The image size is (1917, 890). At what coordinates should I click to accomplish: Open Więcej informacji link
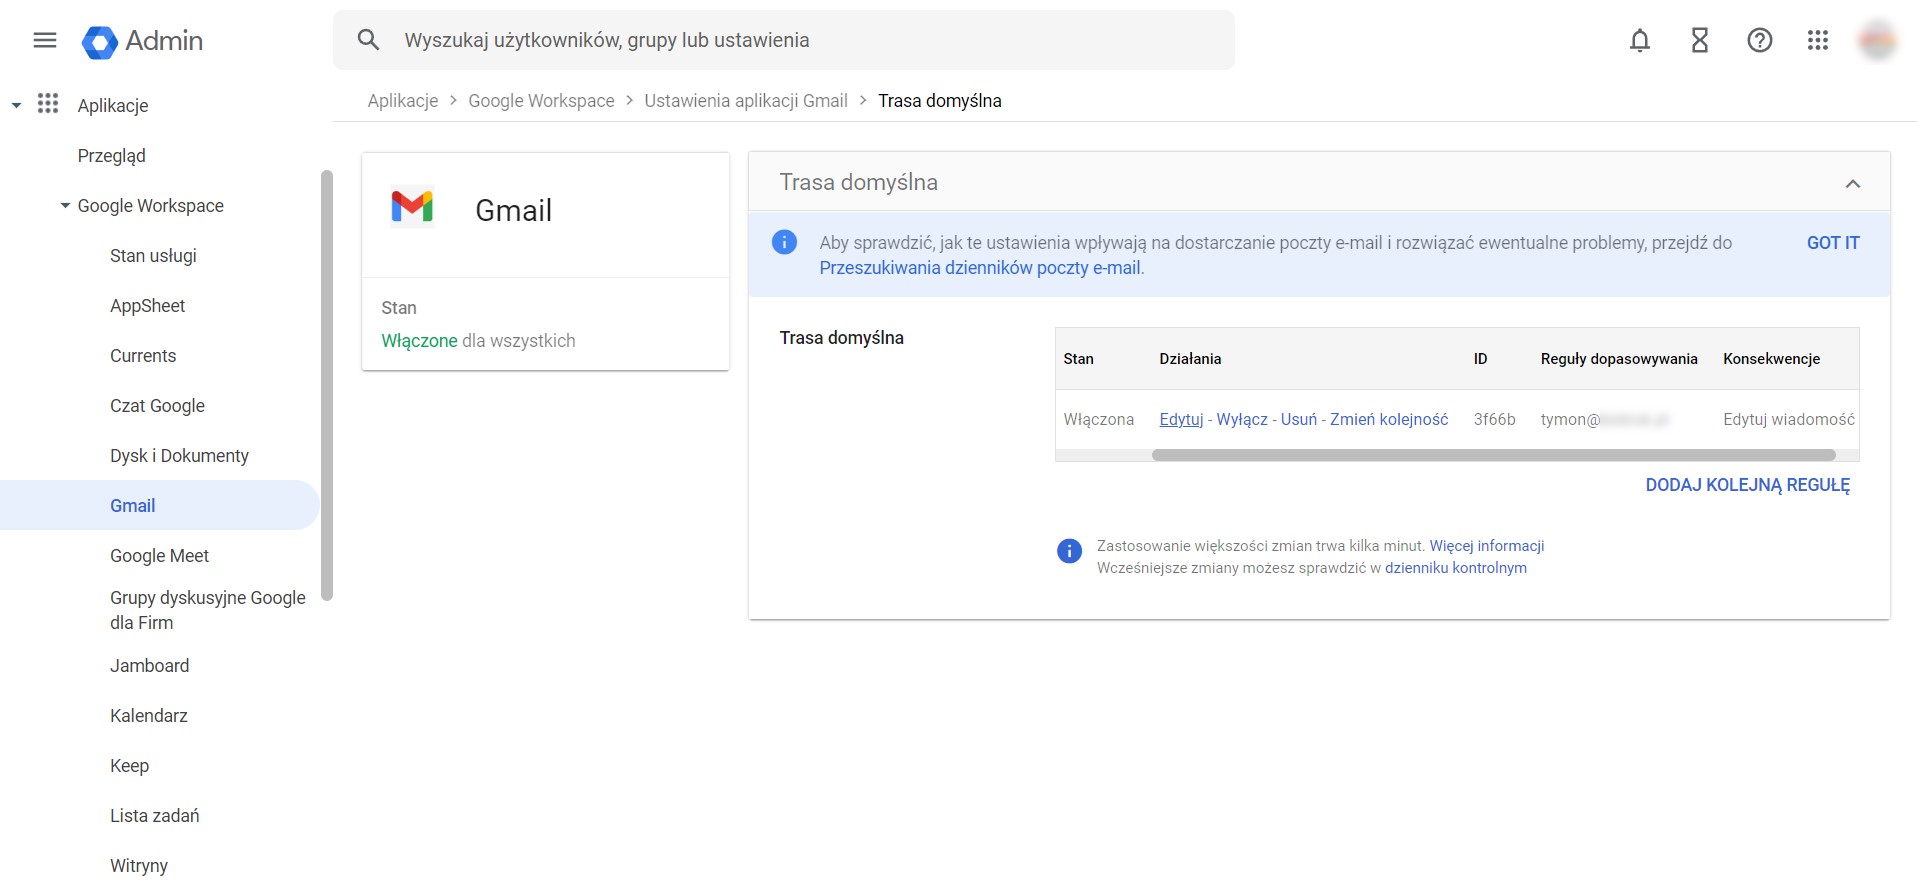tap(1487, 546)
